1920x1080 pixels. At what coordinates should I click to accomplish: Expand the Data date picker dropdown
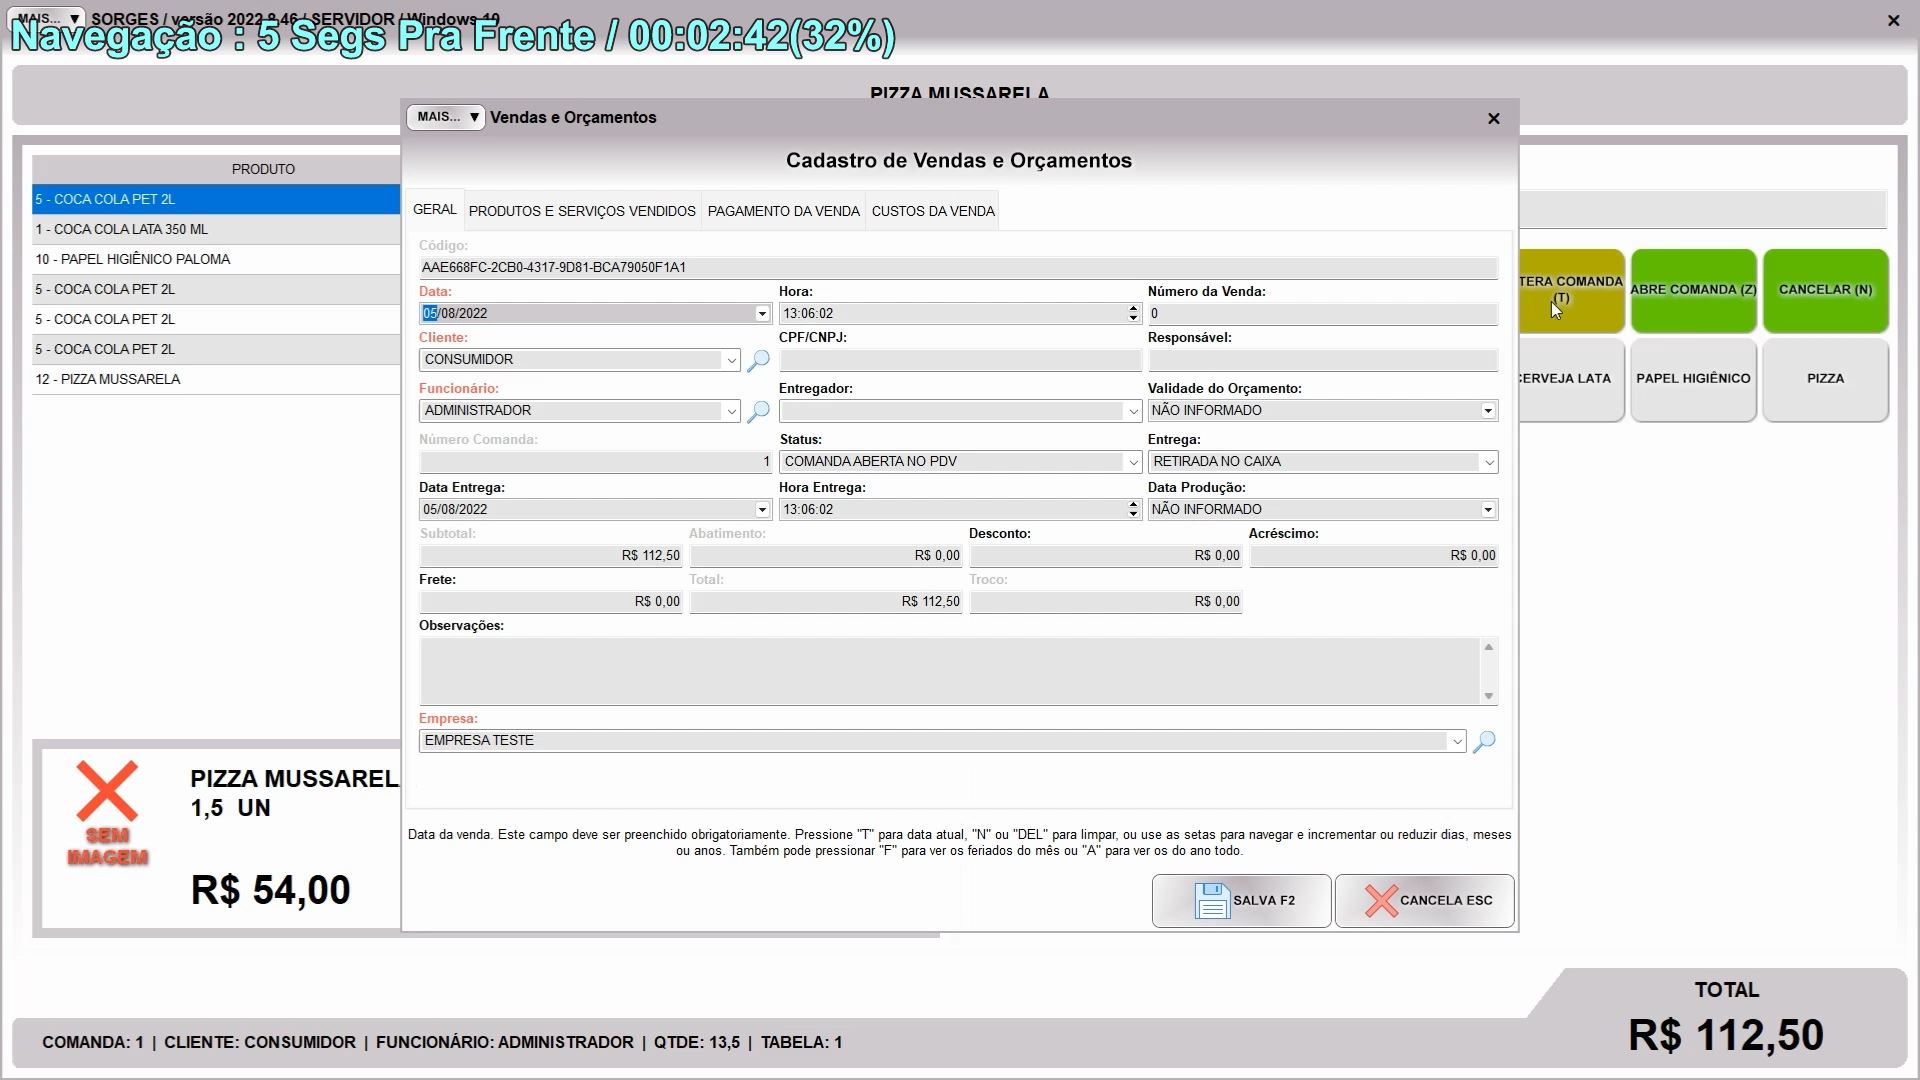point(761,314)
